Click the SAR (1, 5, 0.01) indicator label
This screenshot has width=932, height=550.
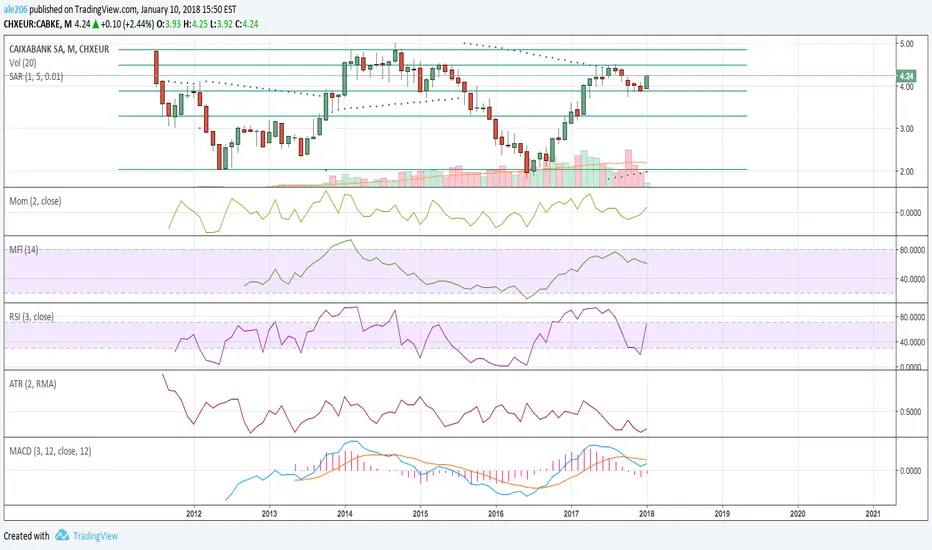pos(36,77)
